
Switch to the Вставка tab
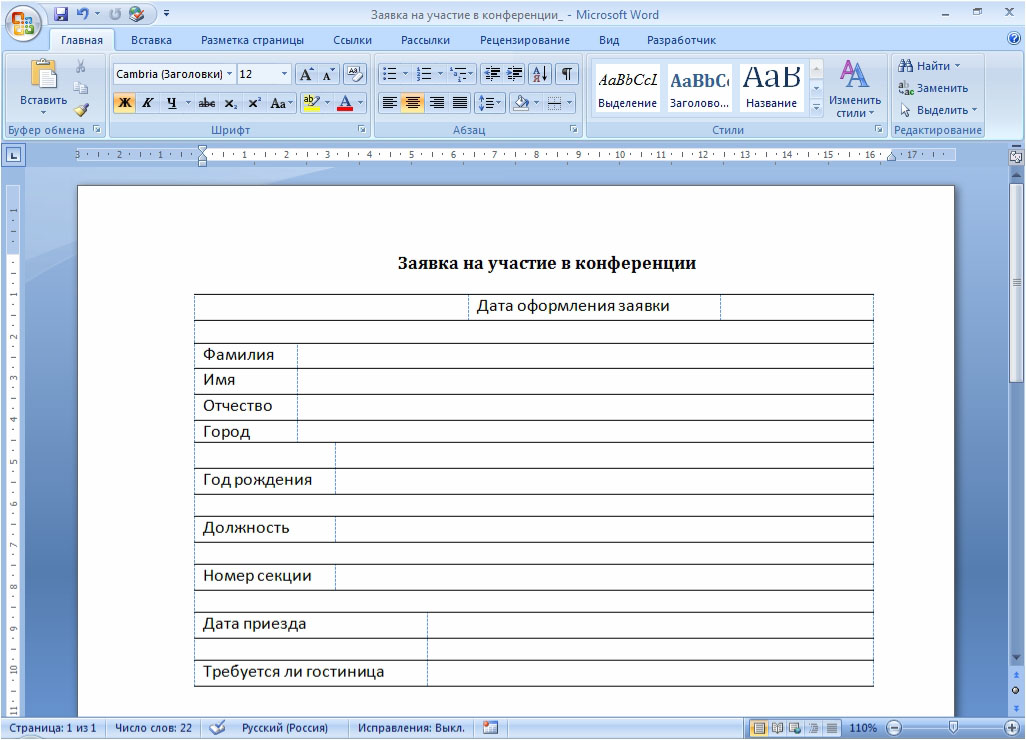151,40
